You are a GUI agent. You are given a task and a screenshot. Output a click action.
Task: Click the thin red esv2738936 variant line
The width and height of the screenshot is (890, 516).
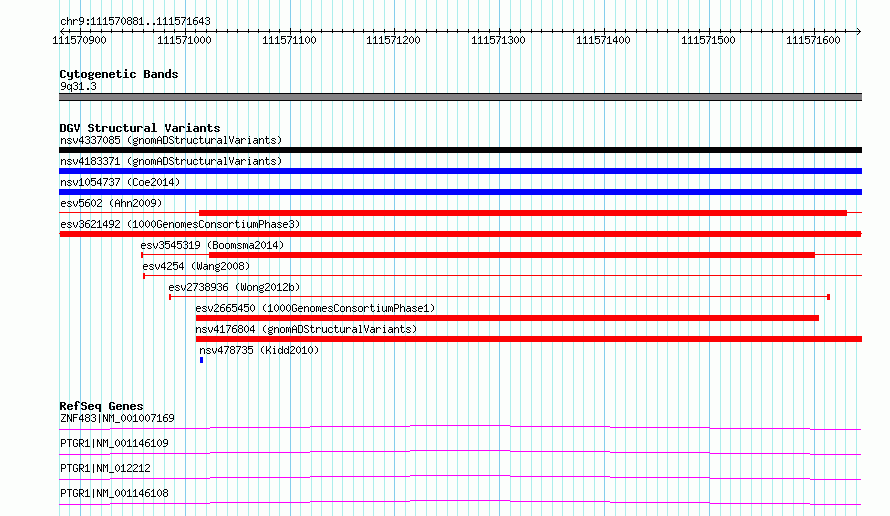tap(499, 297)
